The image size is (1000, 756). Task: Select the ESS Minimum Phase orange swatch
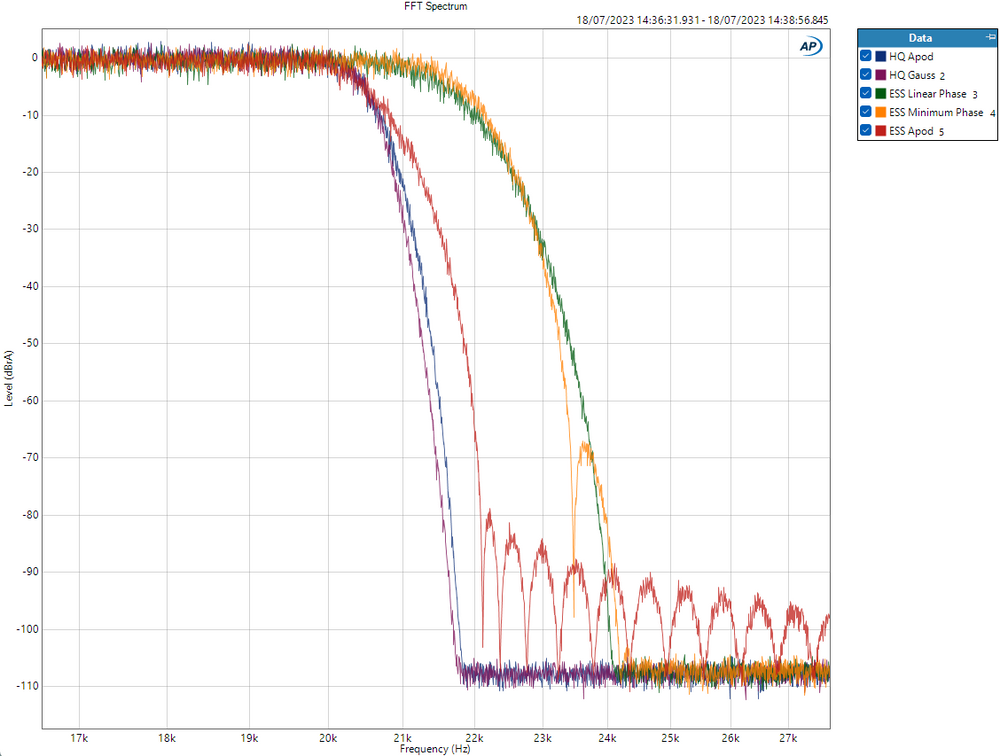tap(880, 112)
